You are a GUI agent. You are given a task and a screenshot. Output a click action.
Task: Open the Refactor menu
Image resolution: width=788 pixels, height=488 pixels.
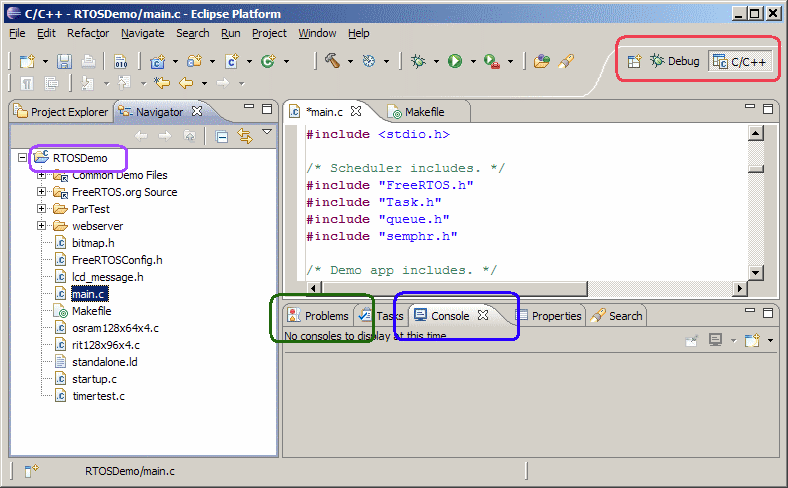[88, 33]
